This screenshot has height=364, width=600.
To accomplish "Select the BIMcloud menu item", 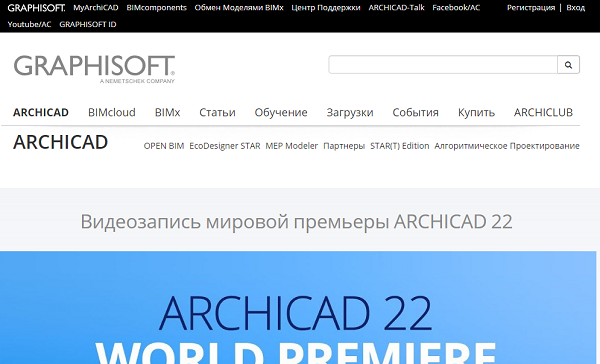I will (x=112, y=113).
